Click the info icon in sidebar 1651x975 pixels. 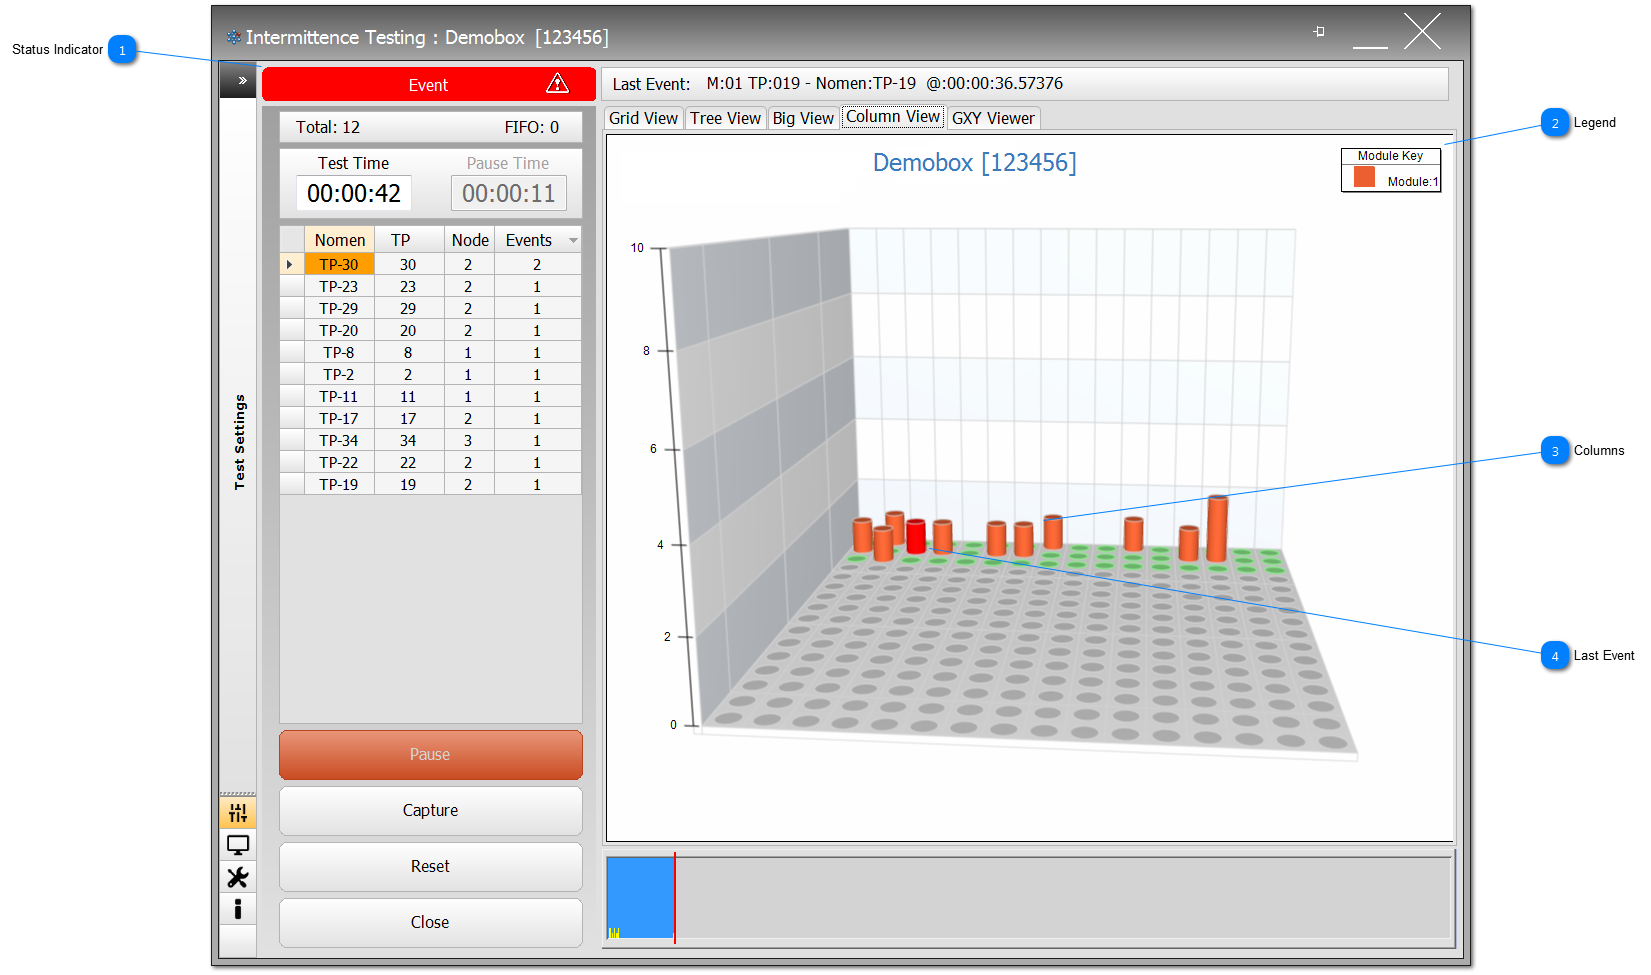[238, 909]
